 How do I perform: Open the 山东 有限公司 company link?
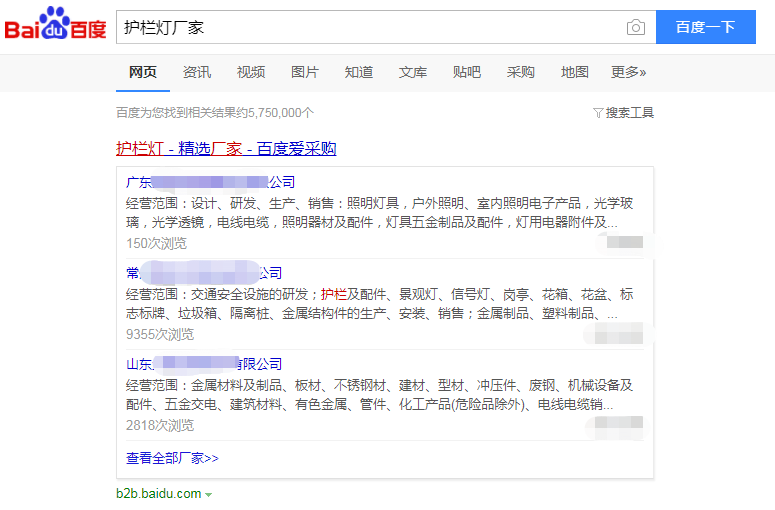click(x=204, y=364)
